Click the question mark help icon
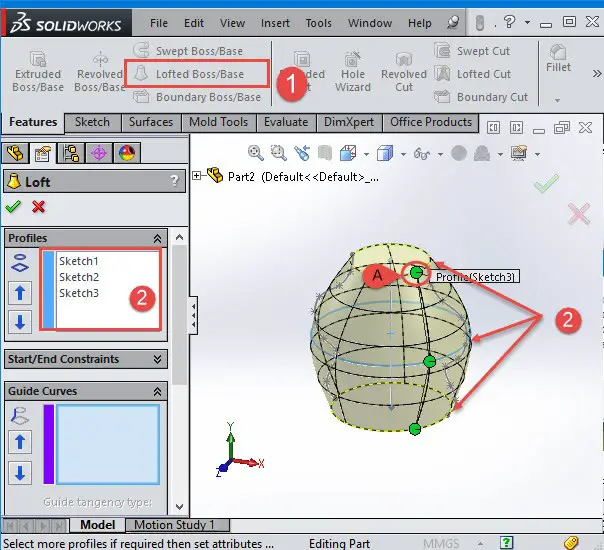The height and width of the screenshot is (550, 604). pyautogui.click(x=509, y=22)
